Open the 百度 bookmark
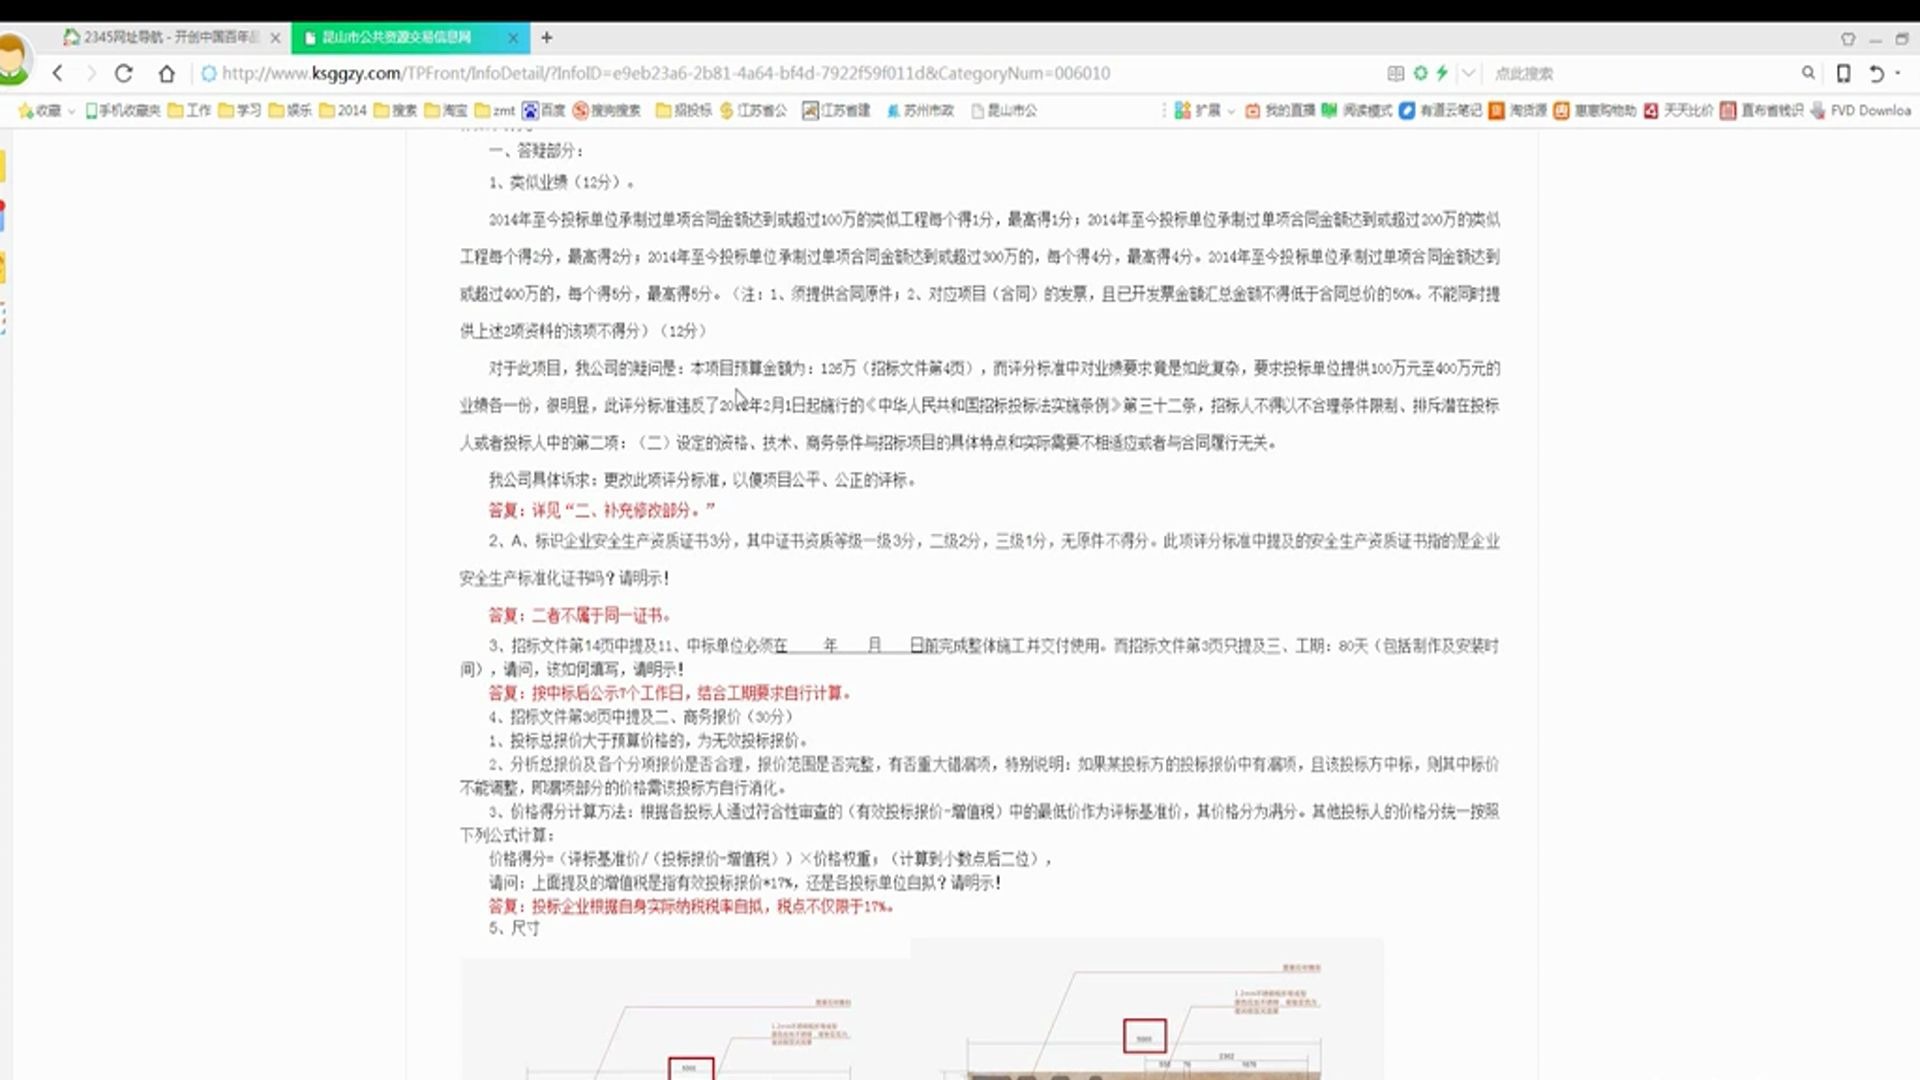The image size is (1920, 1080). [544, 110]
